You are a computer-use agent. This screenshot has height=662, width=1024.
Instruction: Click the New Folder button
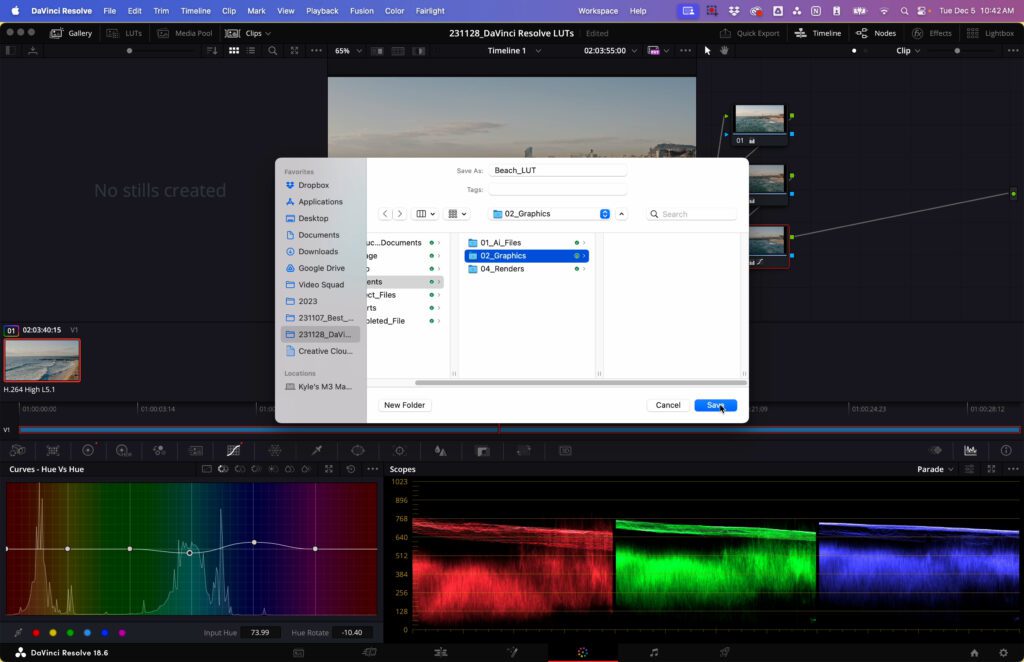pos(404,405)
